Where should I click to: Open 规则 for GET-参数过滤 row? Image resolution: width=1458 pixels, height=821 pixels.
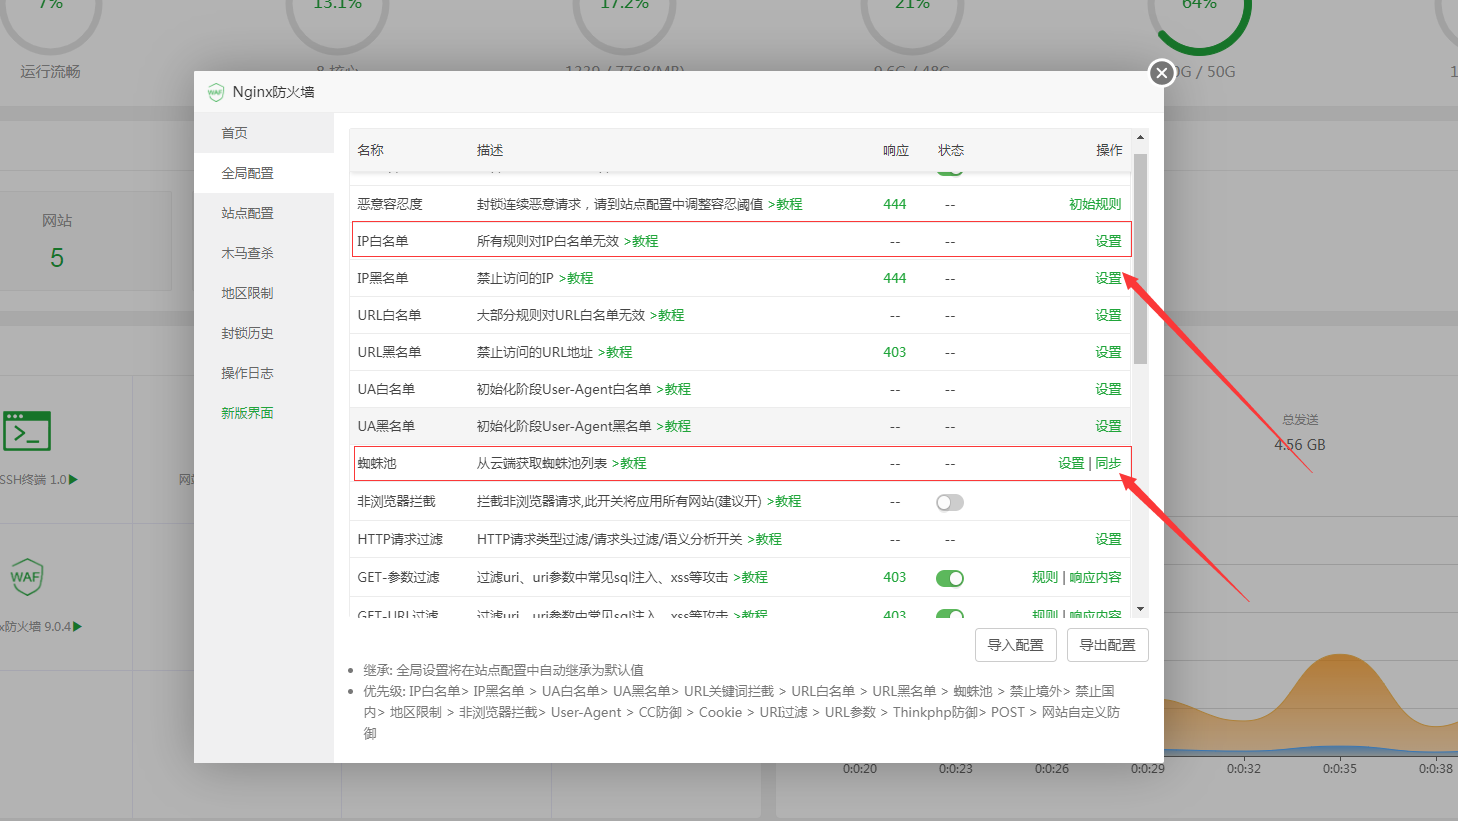[x=1045, y=577]
